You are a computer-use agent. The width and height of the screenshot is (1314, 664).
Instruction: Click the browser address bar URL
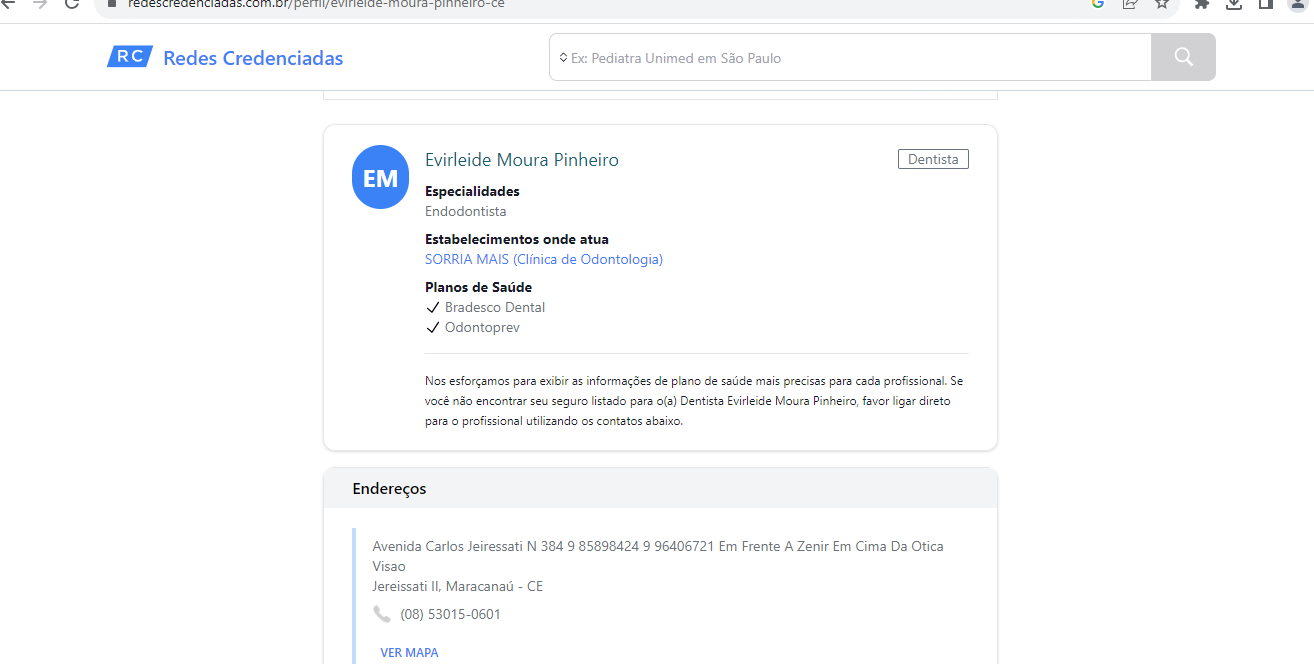(x=316, y=3)
